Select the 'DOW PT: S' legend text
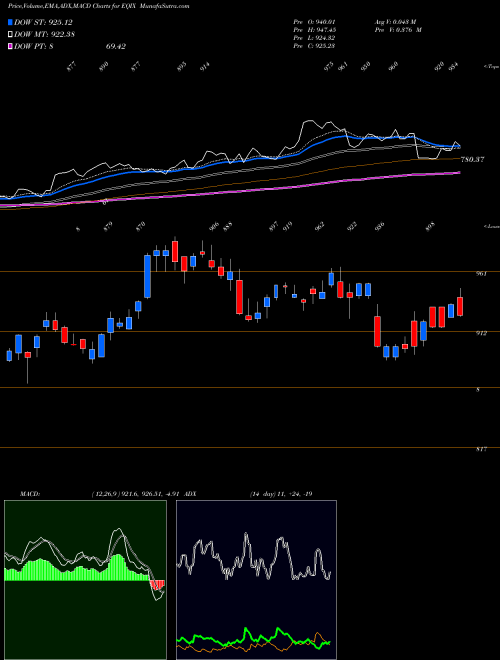The height and width of the screenshot is (660, 500). pos(34,47)
